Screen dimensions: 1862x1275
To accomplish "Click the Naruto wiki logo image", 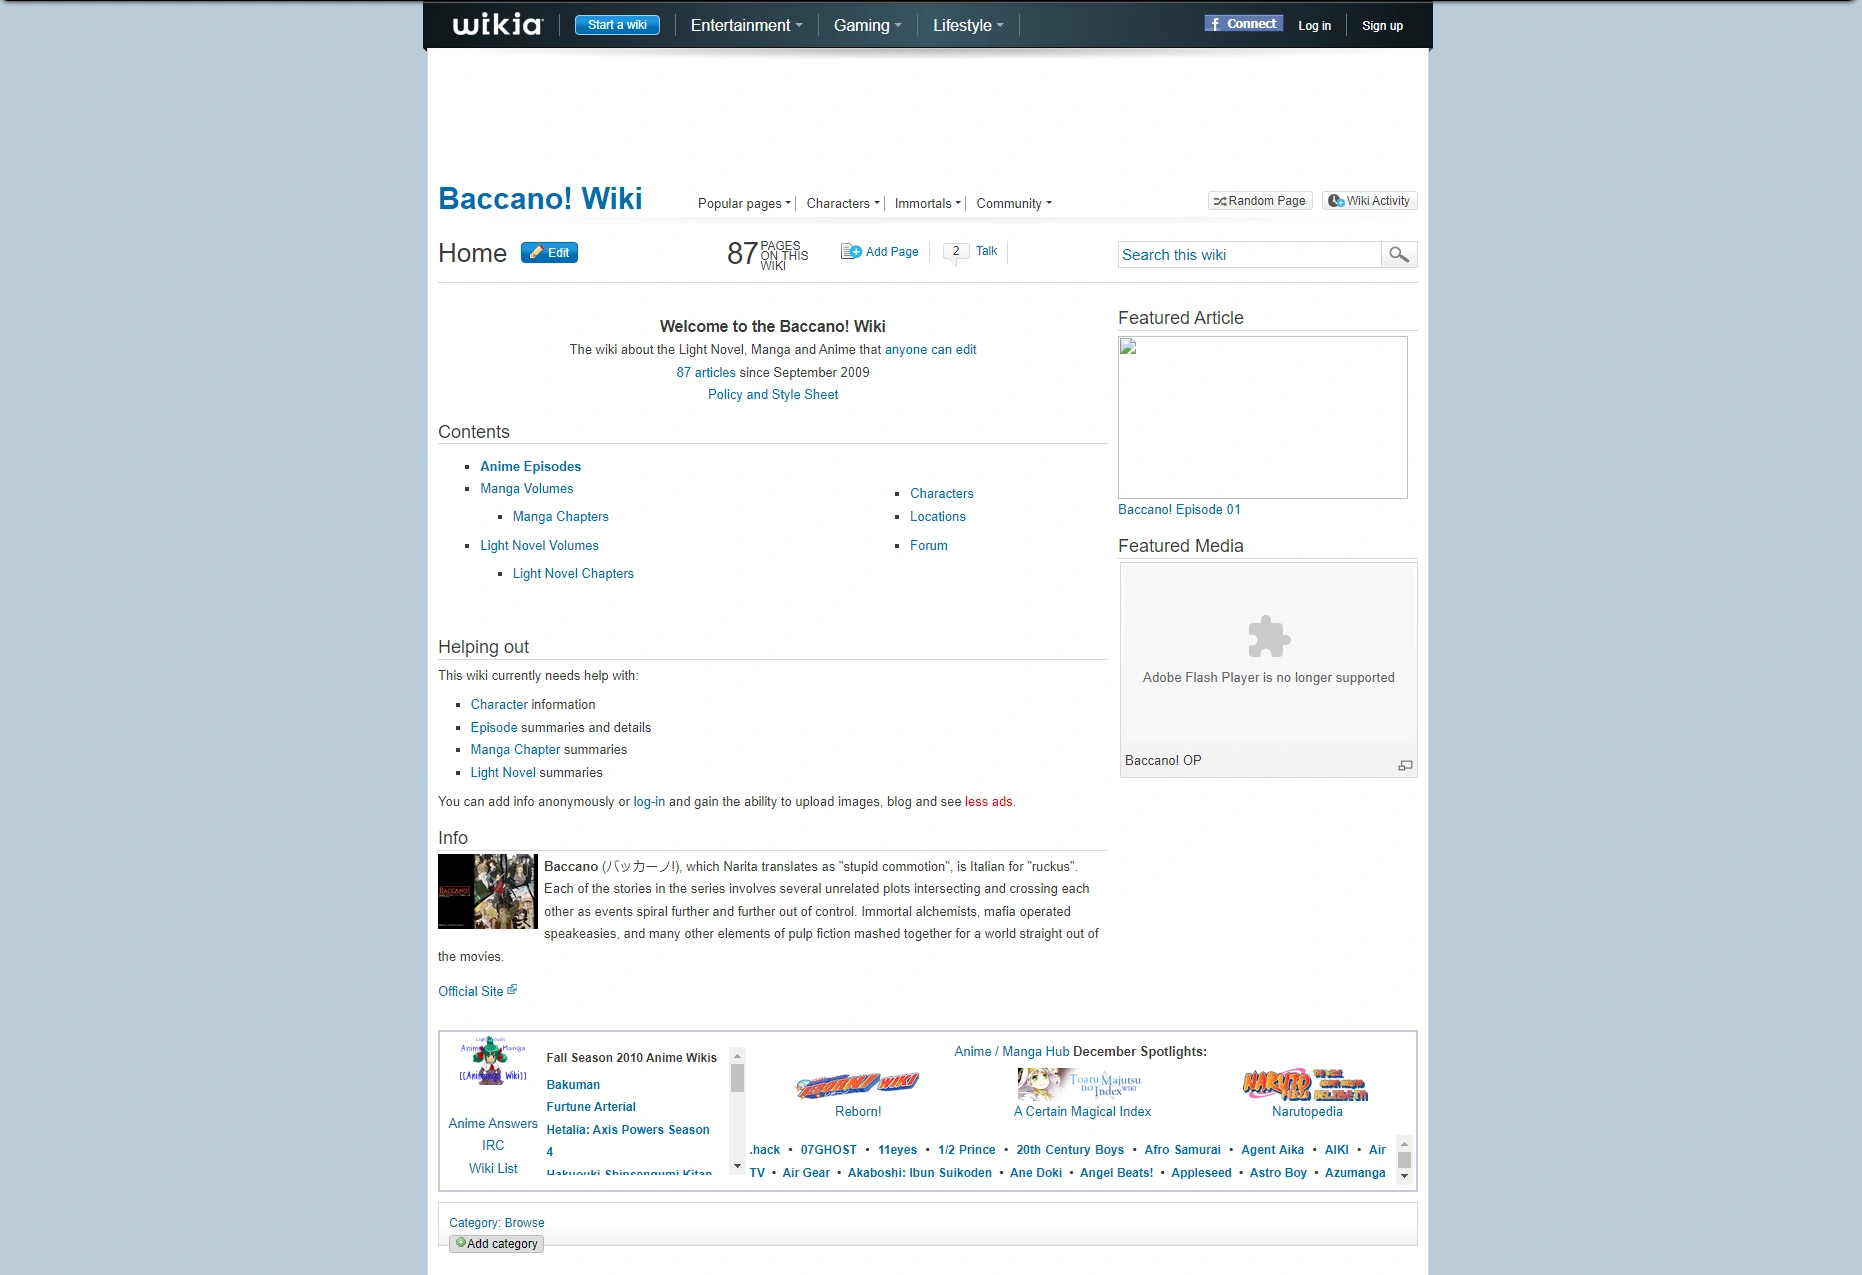I will coord(1306,1085).
